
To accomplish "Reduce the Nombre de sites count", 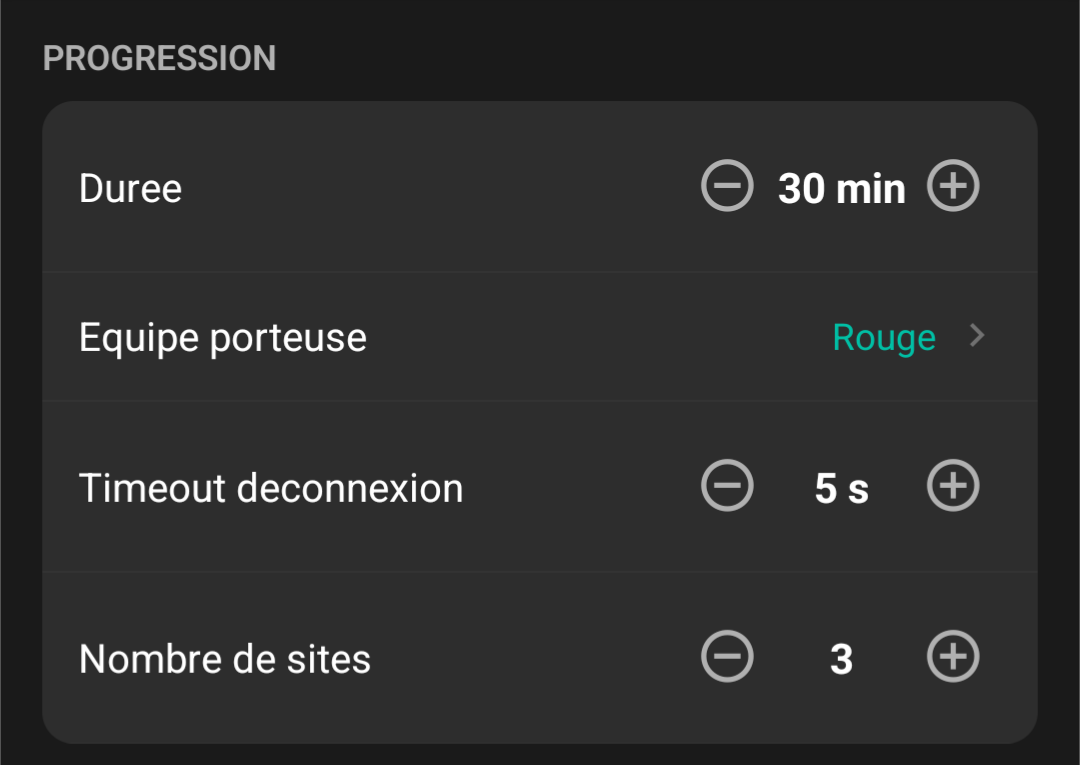I will pos(727,657).
